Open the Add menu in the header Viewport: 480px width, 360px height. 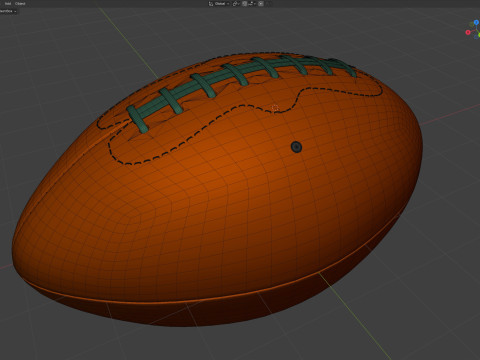point(7,4)
